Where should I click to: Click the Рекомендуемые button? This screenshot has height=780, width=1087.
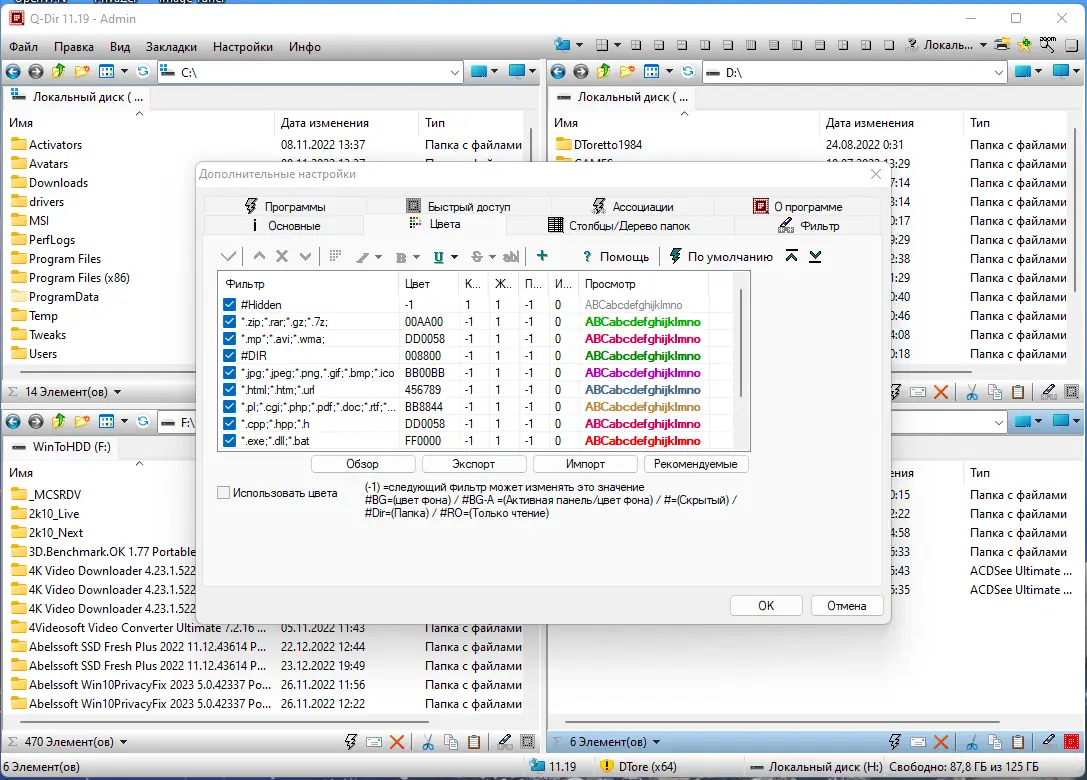(x=696, y=464)
